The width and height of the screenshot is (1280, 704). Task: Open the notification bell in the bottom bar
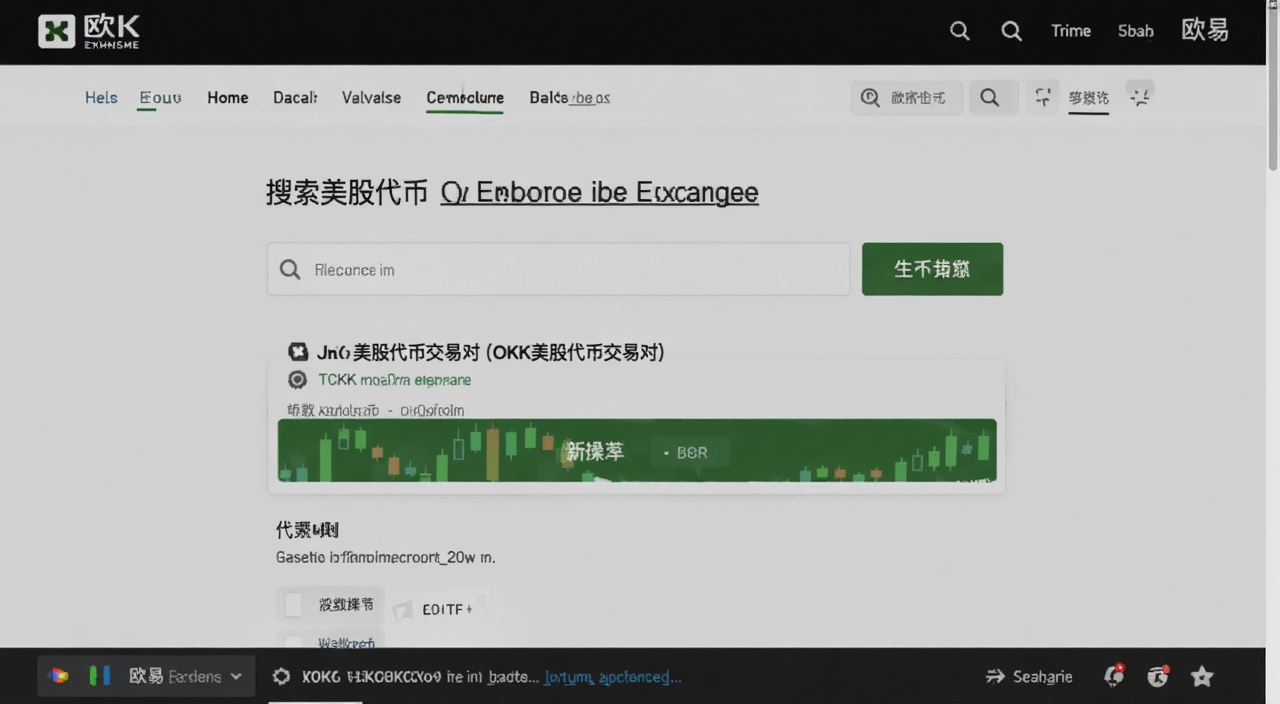click(x=1114, y=676)
